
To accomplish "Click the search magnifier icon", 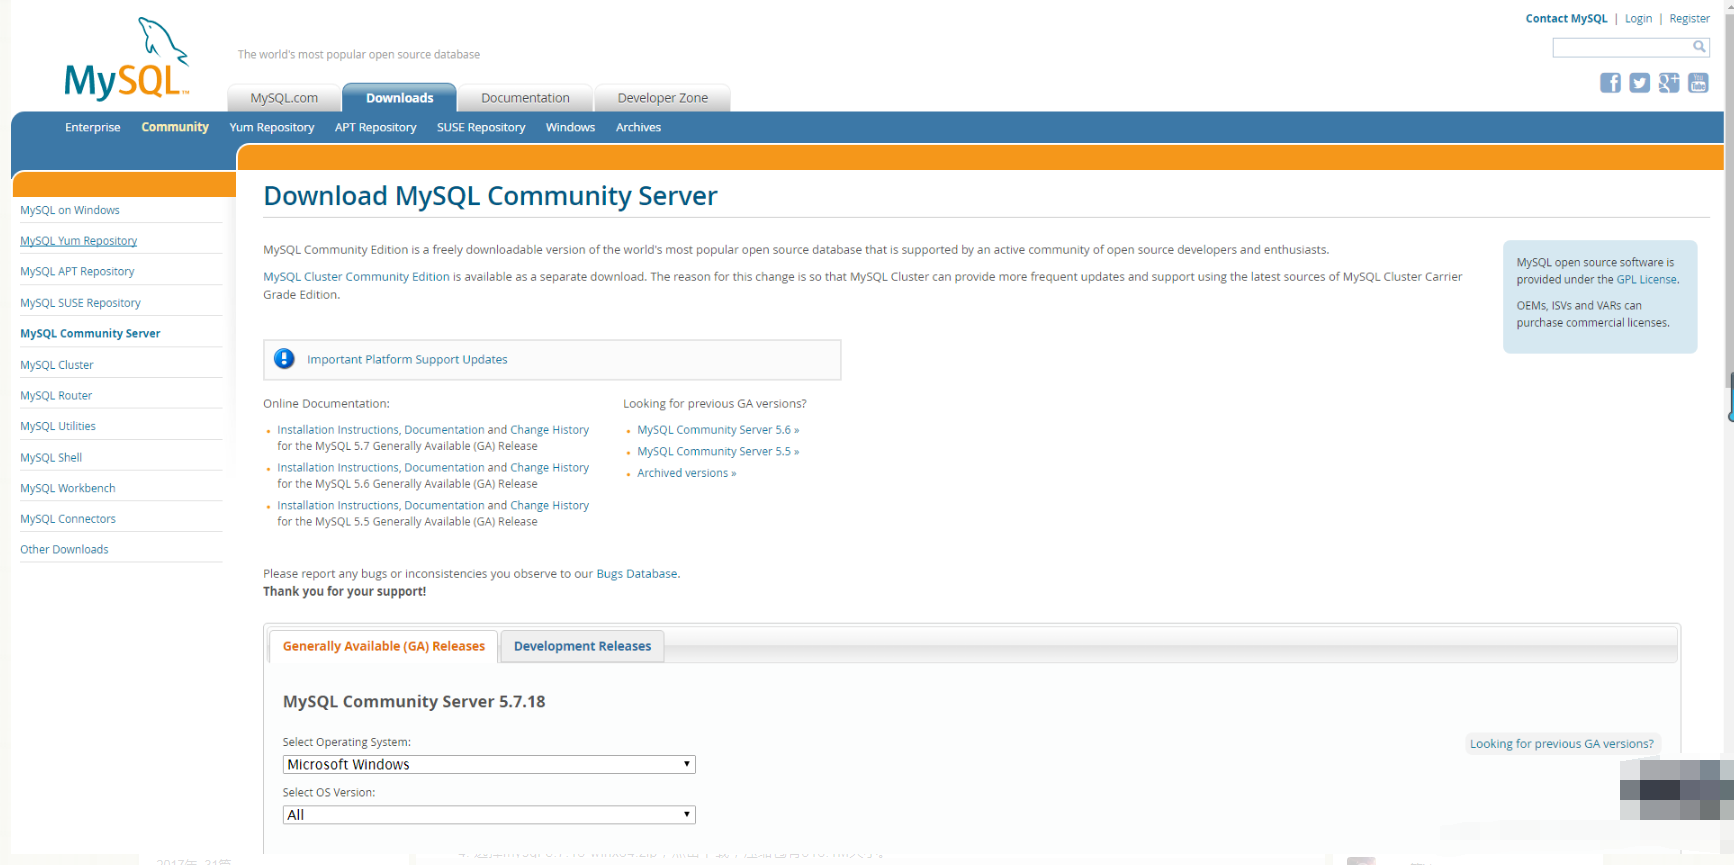I will pyautogui.click(x=1698, y=47).
